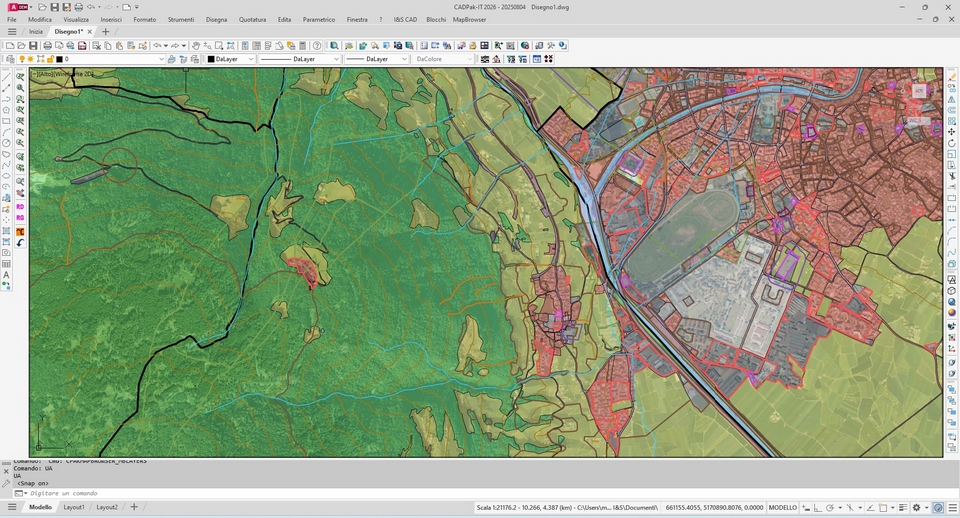Click the Pan hand tool
Image resolution: width=960 pixels, height=518 pixels.
pyautogui.click(x=196, y=45)
